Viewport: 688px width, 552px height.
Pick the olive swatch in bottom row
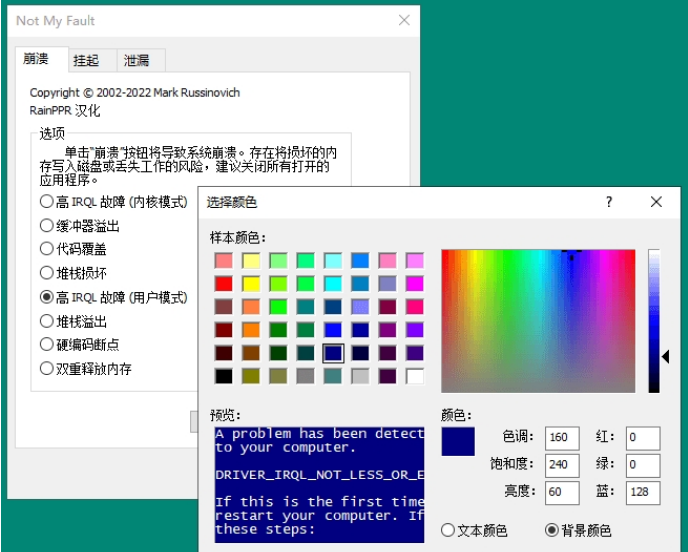coord(251,376)
